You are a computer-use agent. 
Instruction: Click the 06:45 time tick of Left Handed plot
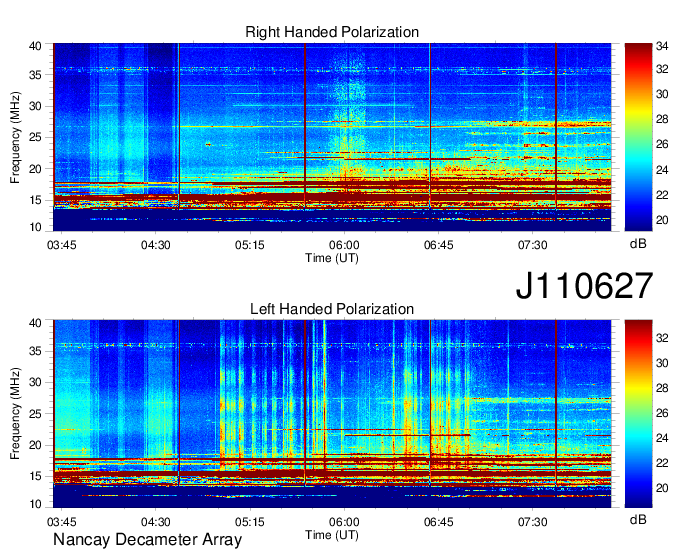click(x=438, y=522)
